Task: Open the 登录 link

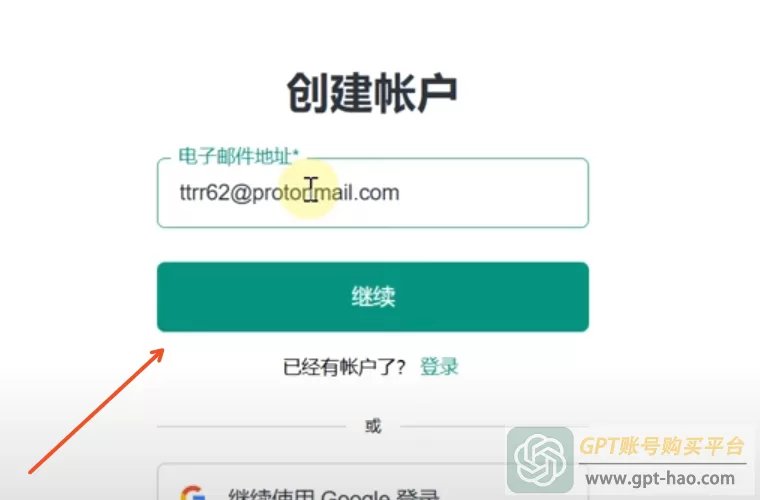Action: [x=439, y=367]
